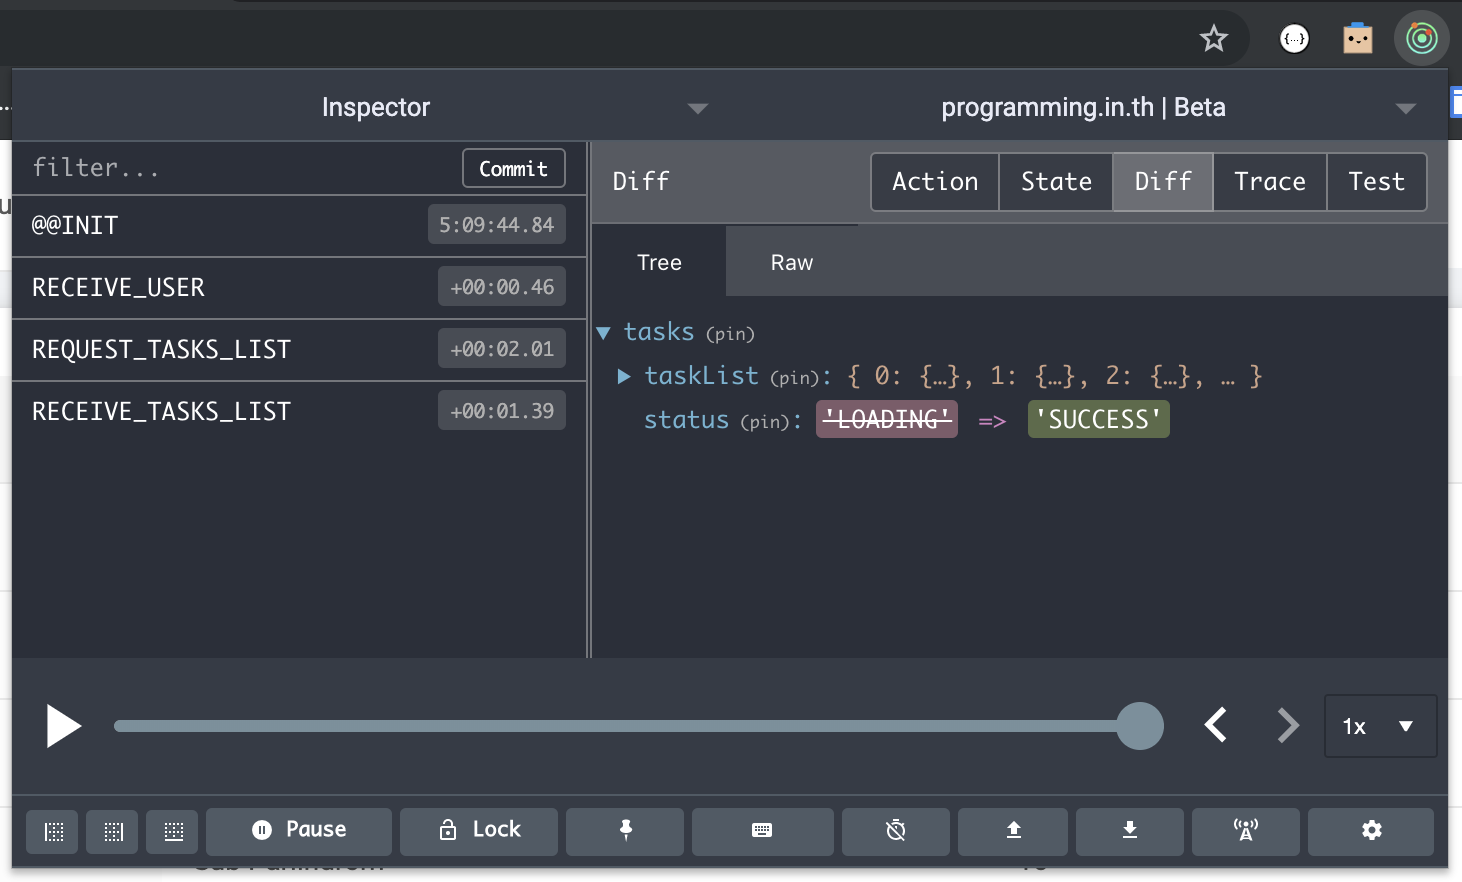
Task: Switch to the State tab
Action: click(1056, 182)
